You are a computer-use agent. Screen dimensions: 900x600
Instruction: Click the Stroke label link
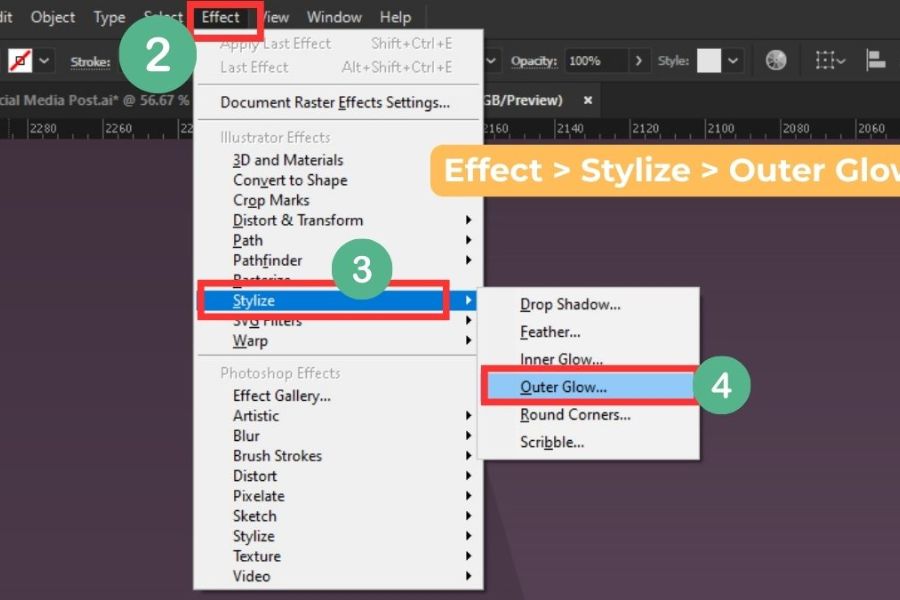(90, 62)
